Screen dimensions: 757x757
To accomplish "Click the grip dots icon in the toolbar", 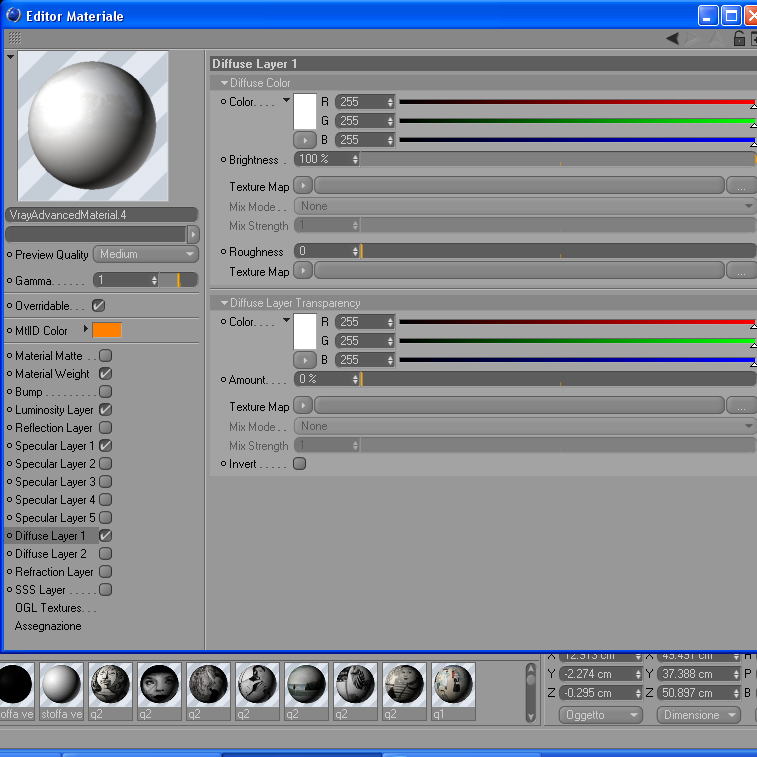I will [15, 38].
